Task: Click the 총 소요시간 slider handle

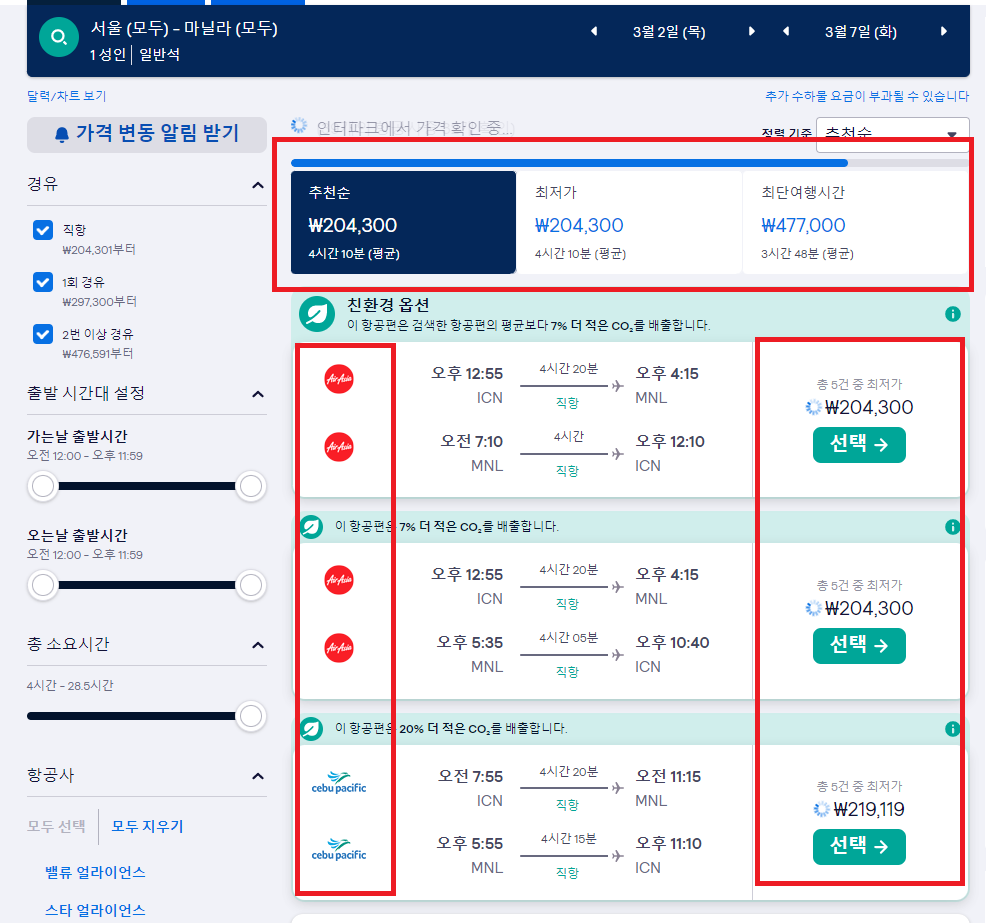Action: (251, 716)
